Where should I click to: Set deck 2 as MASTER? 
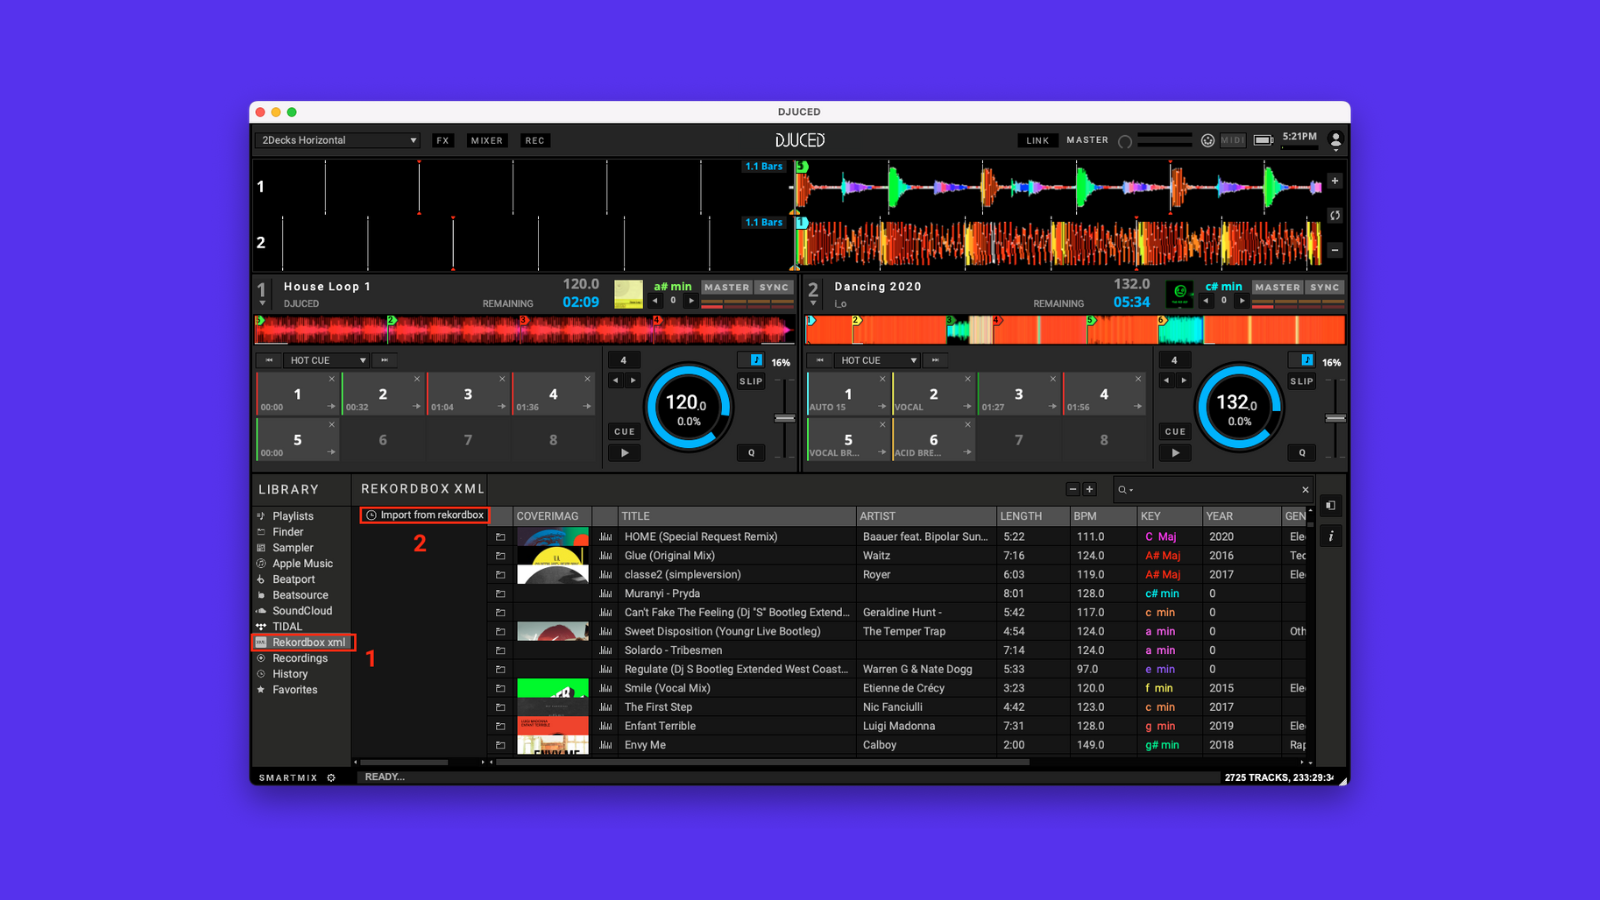click(1276, 286)
